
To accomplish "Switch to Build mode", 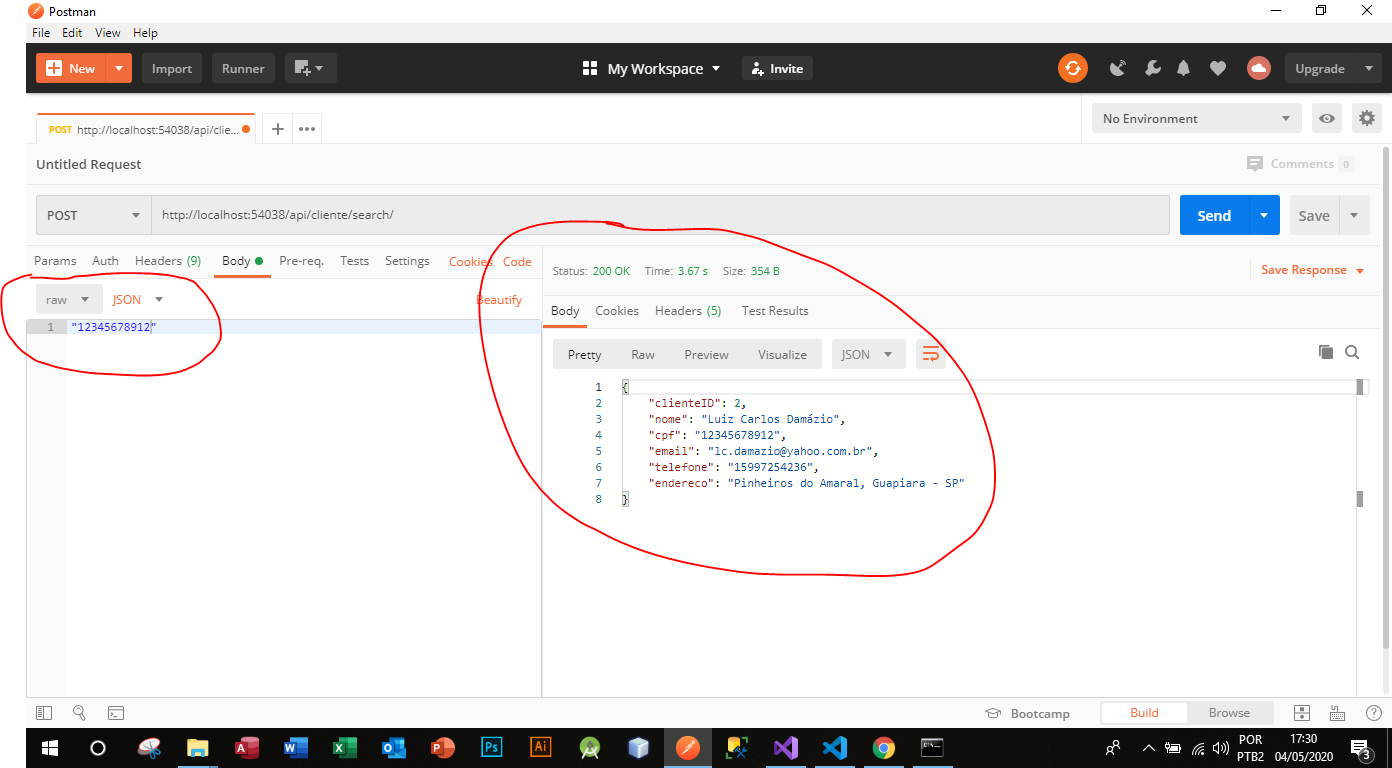I will pos(1144,713).
